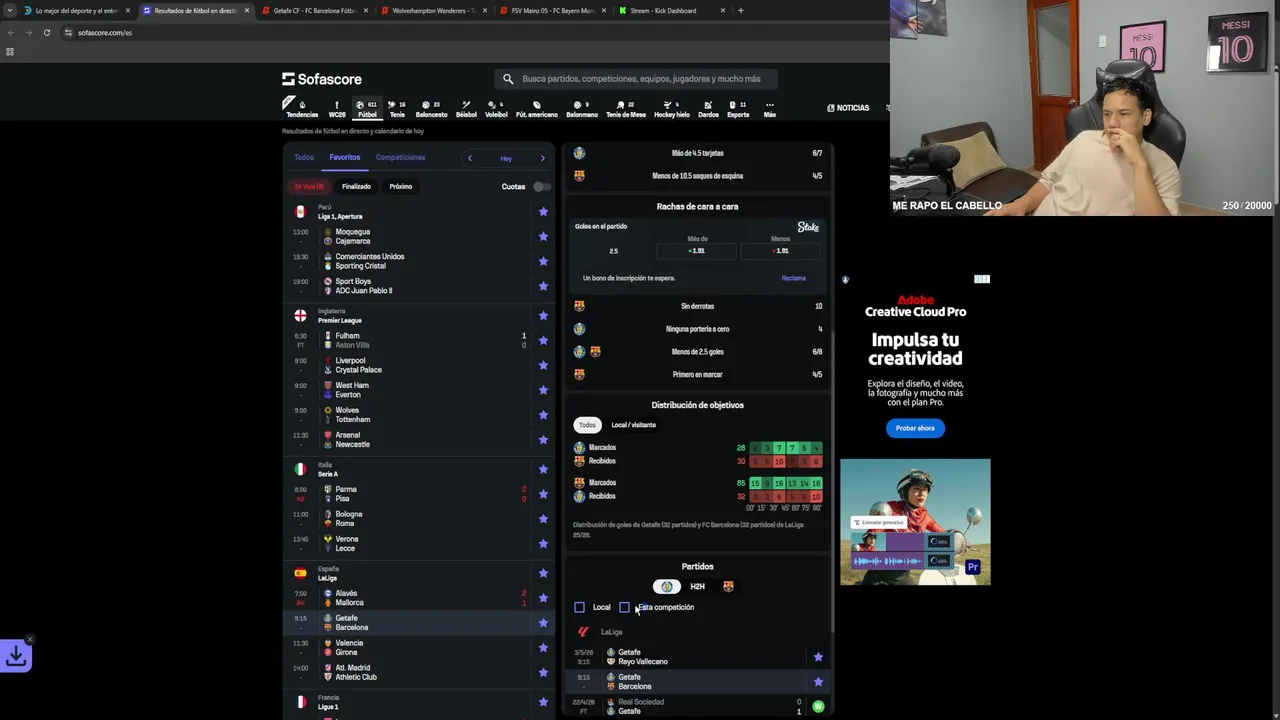Select Todos in Distribución de objetivos
The width and height of the screenshot is (1280, 720).
point(587,425)
